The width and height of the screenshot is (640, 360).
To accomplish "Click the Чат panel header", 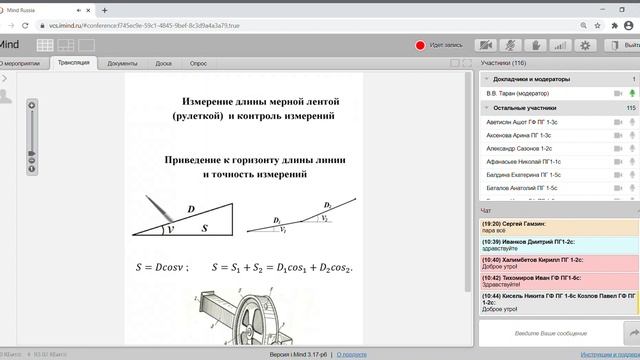I will click(486, 211).
